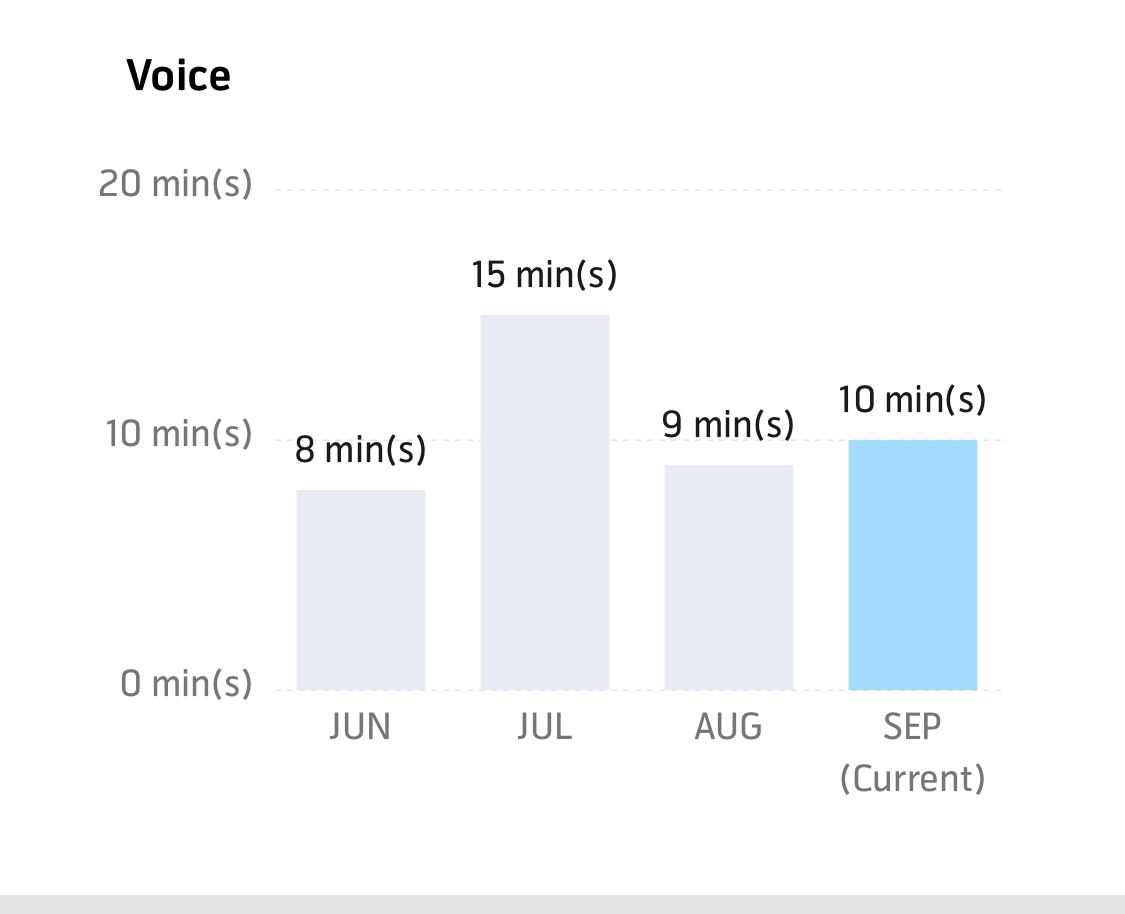The width and height of the screenshot is (1125, 914).
Task: Click the (Current) text under SEP
Action: (x=912, y=778)
